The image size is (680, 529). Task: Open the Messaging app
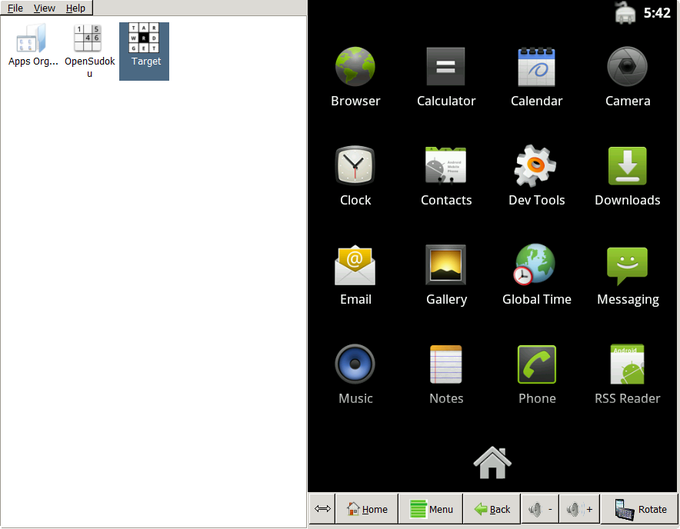point(627,275)
